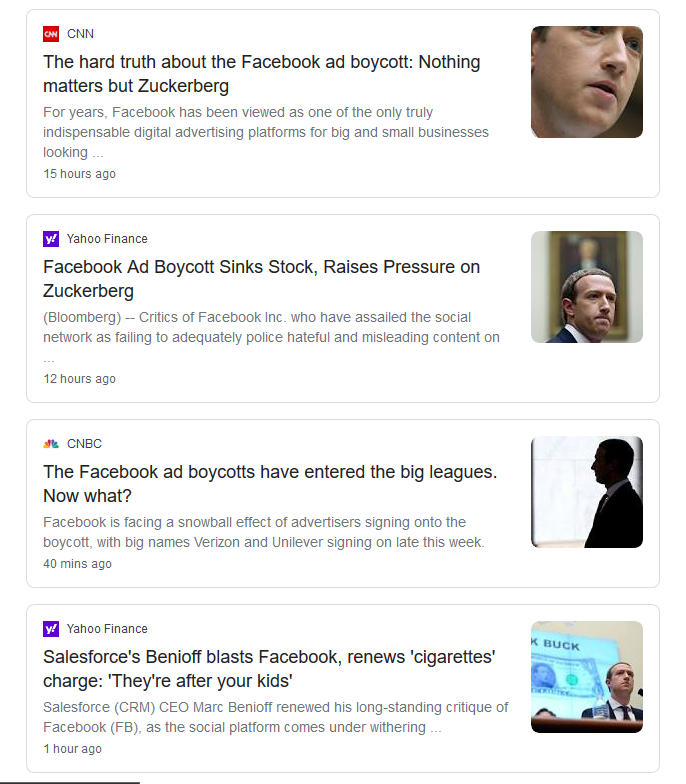Click the snippet starting 'For years, Facebook has been'
The height and width of the screenshot is (784, 686).
266,132
